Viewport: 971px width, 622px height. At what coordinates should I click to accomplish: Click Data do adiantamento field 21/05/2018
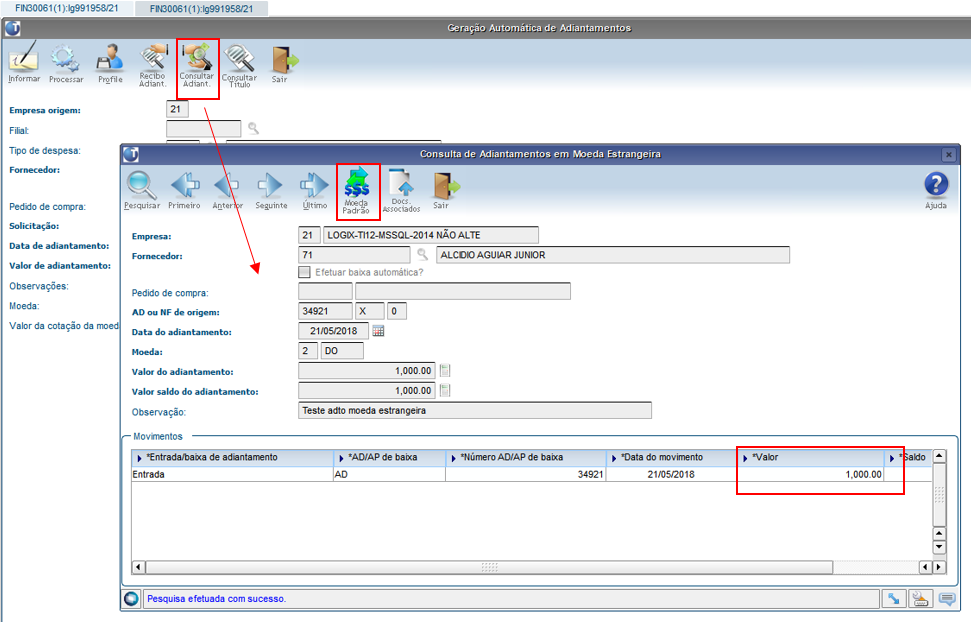click(x=333, y=331)
